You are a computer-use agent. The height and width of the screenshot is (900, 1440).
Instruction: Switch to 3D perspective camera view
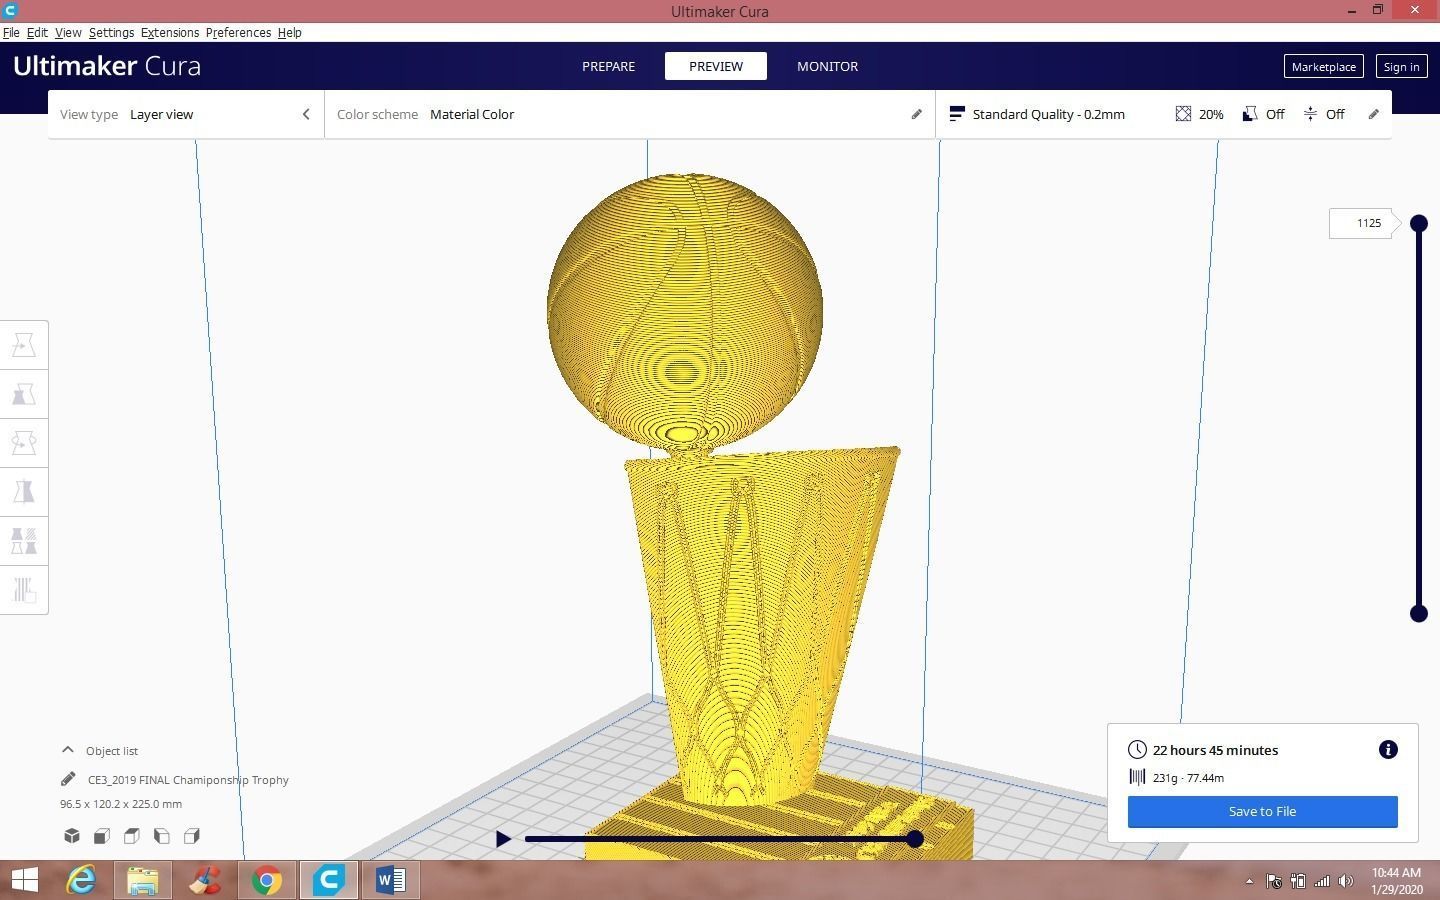tap(72, 836)
